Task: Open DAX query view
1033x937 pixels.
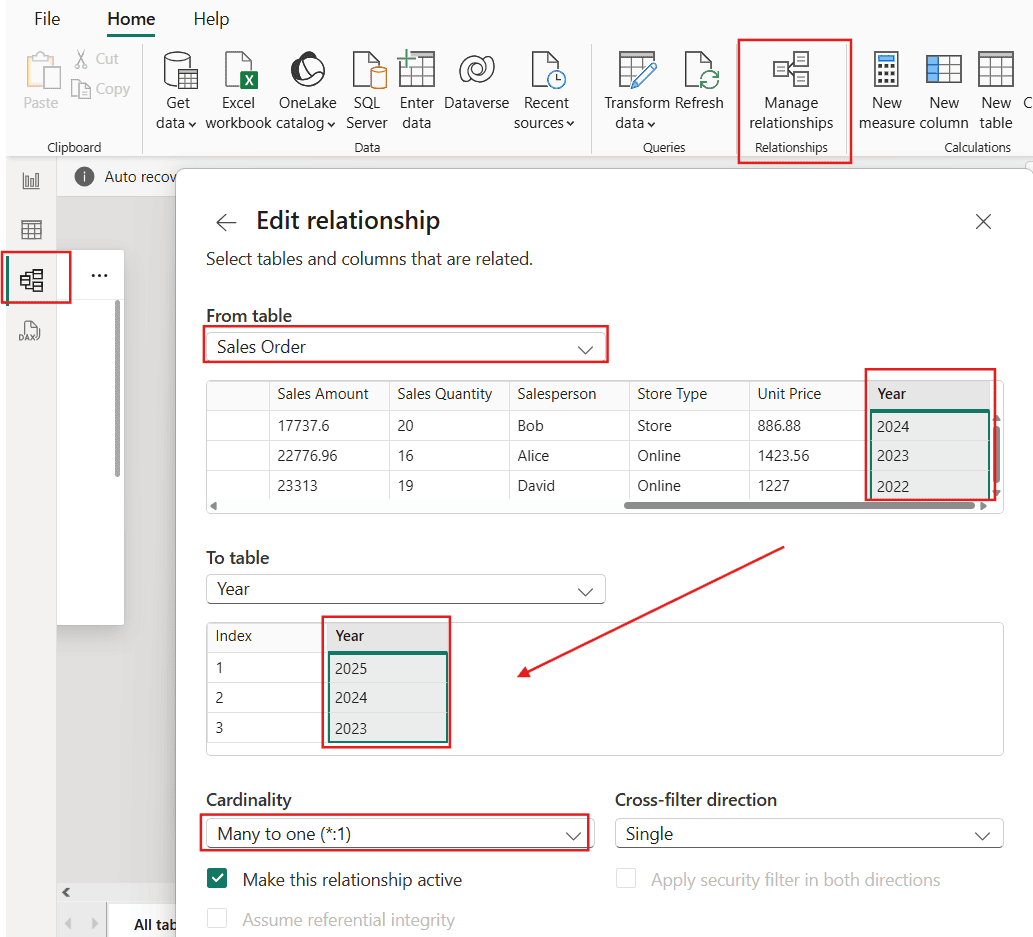Action: coord(30,330)
